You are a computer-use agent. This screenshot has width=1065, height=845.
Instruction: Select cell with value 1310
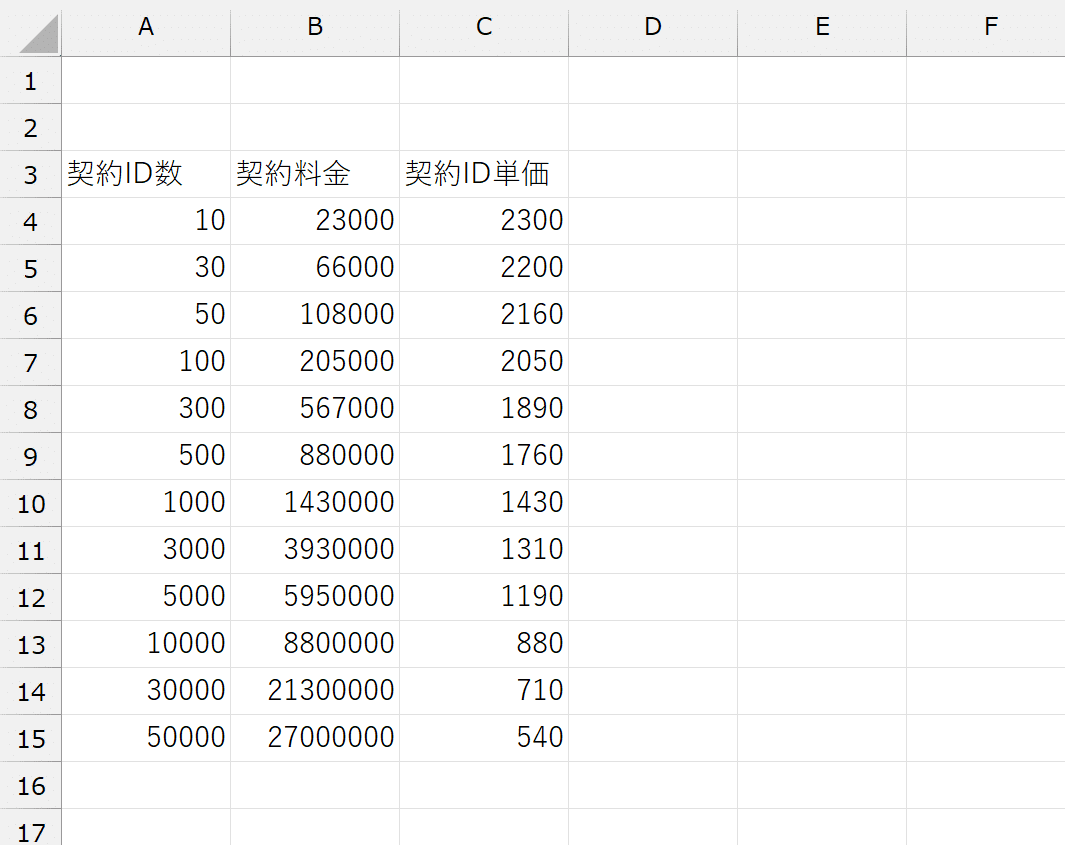pyautogui.click(x=484, y=550)
